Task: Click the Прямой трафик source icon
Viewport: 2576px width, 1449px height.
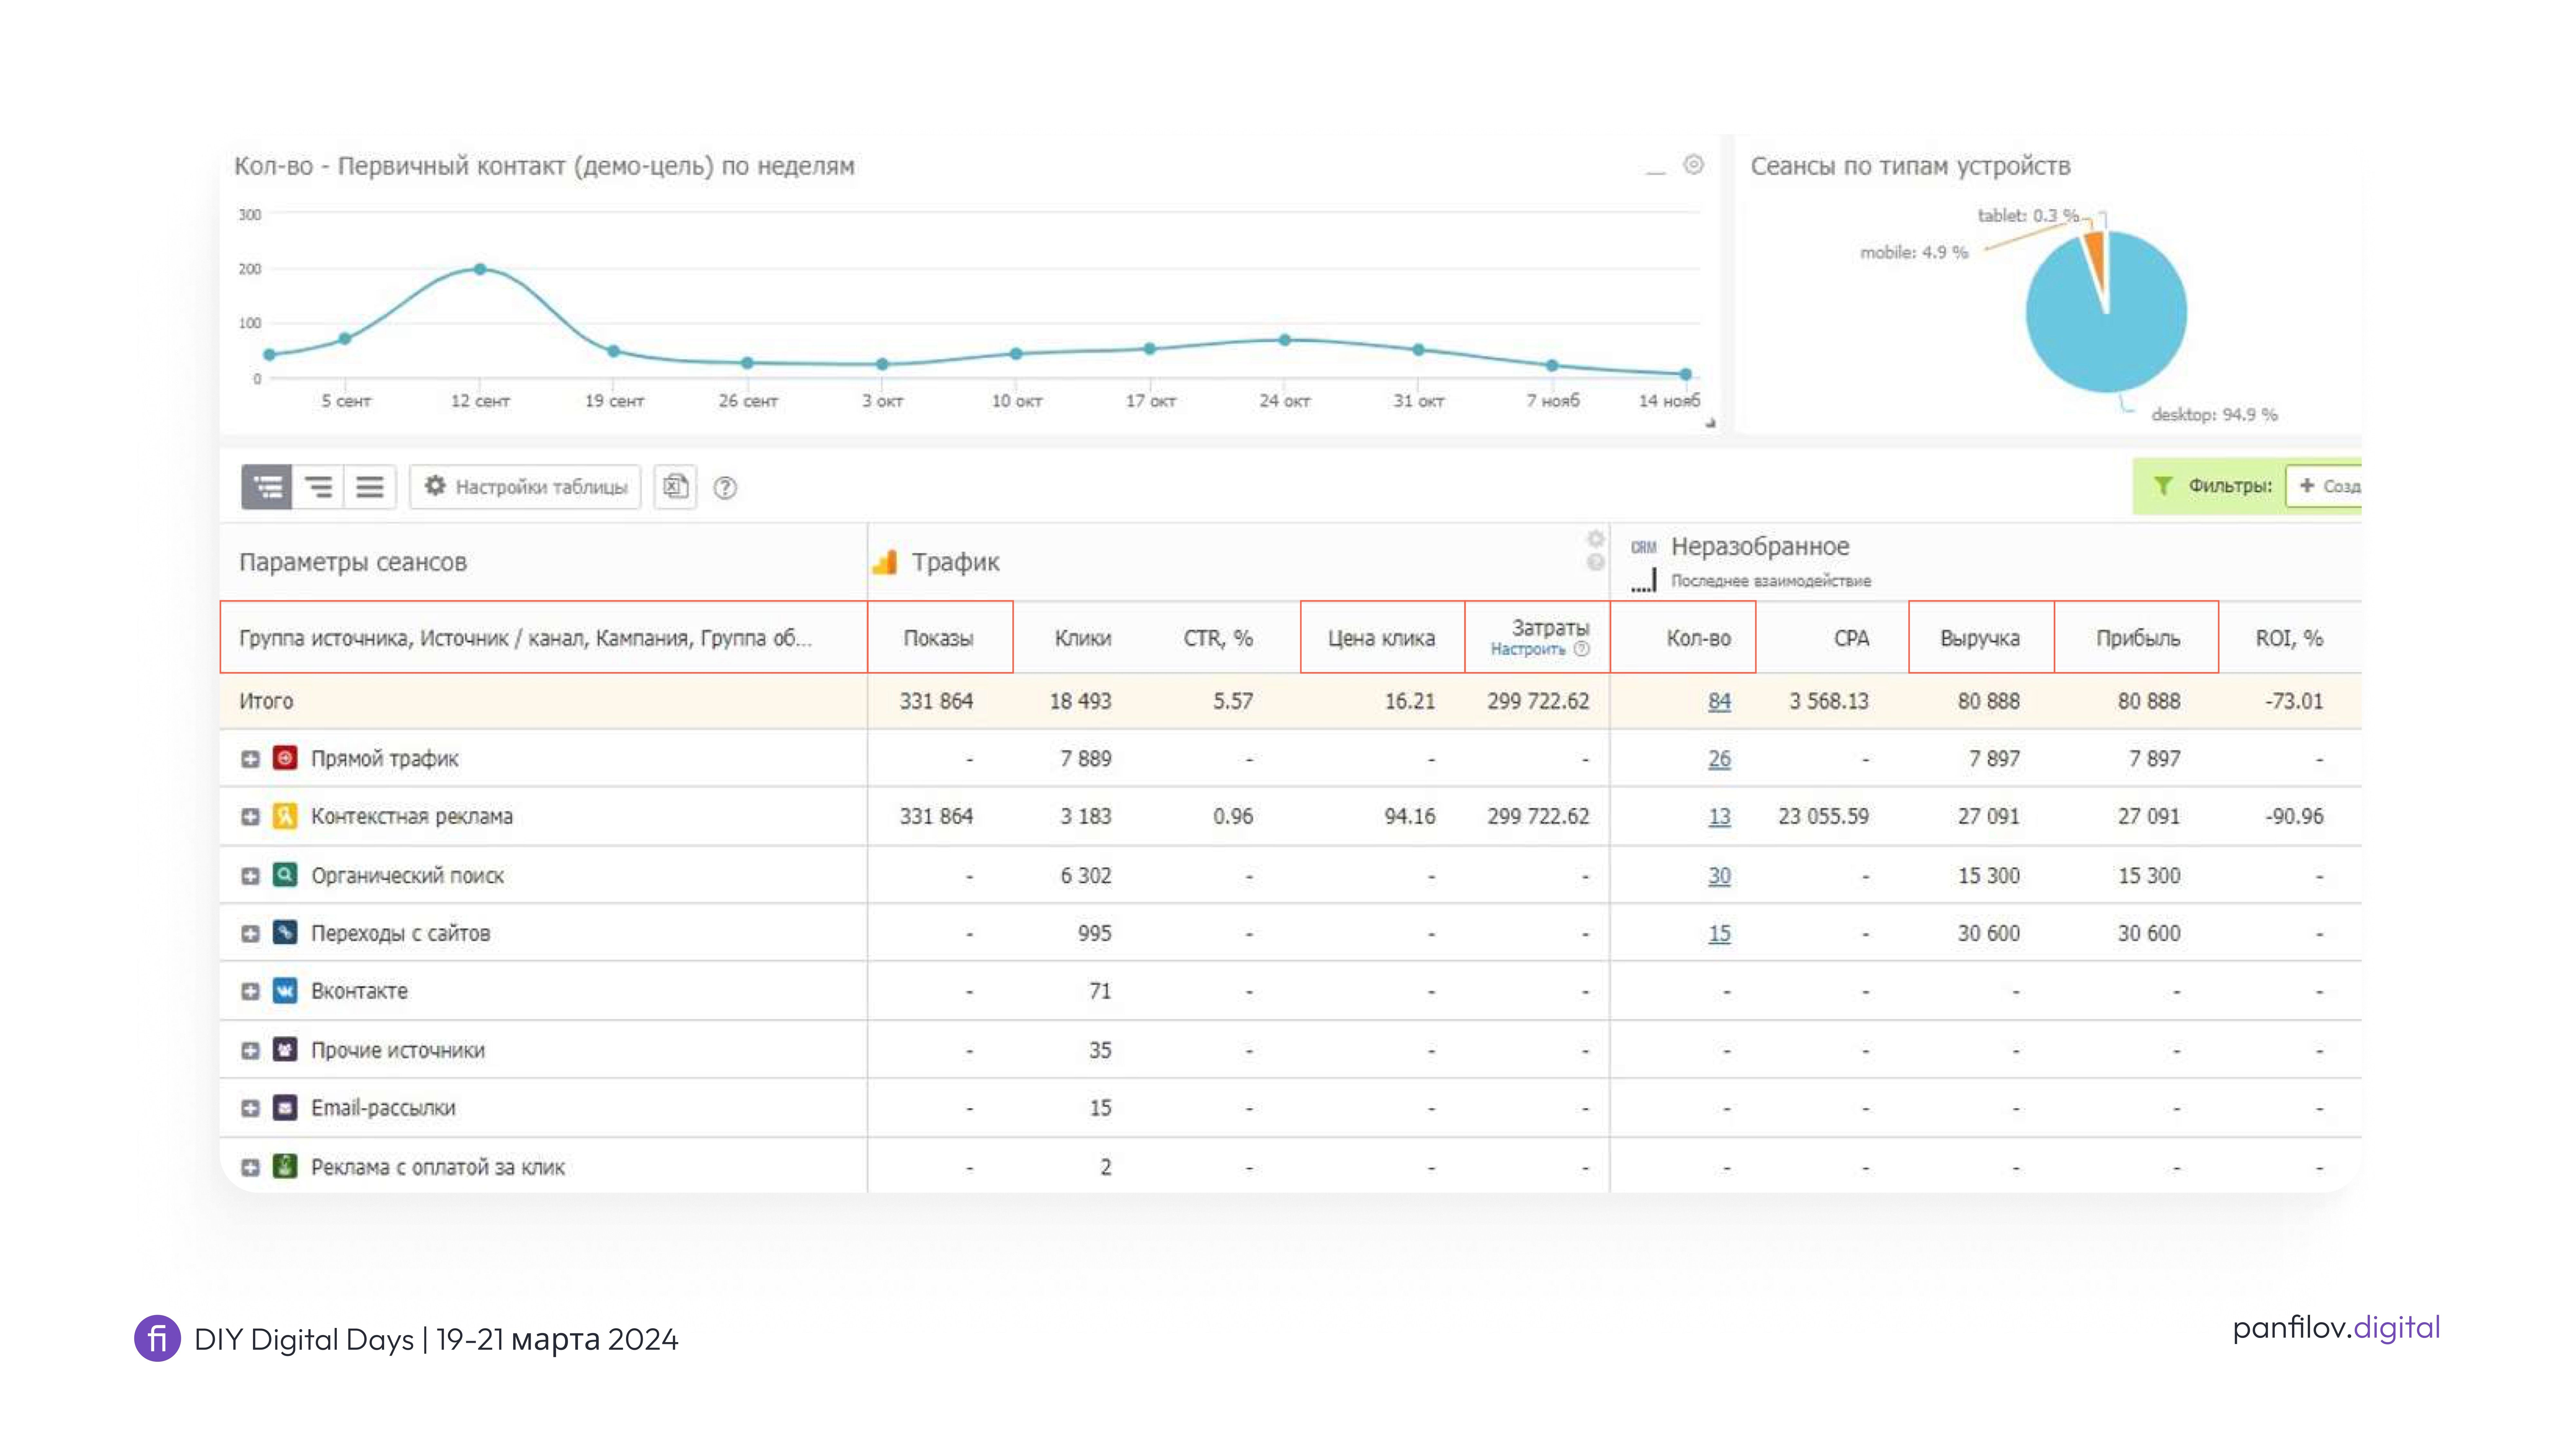Action: 285,758
